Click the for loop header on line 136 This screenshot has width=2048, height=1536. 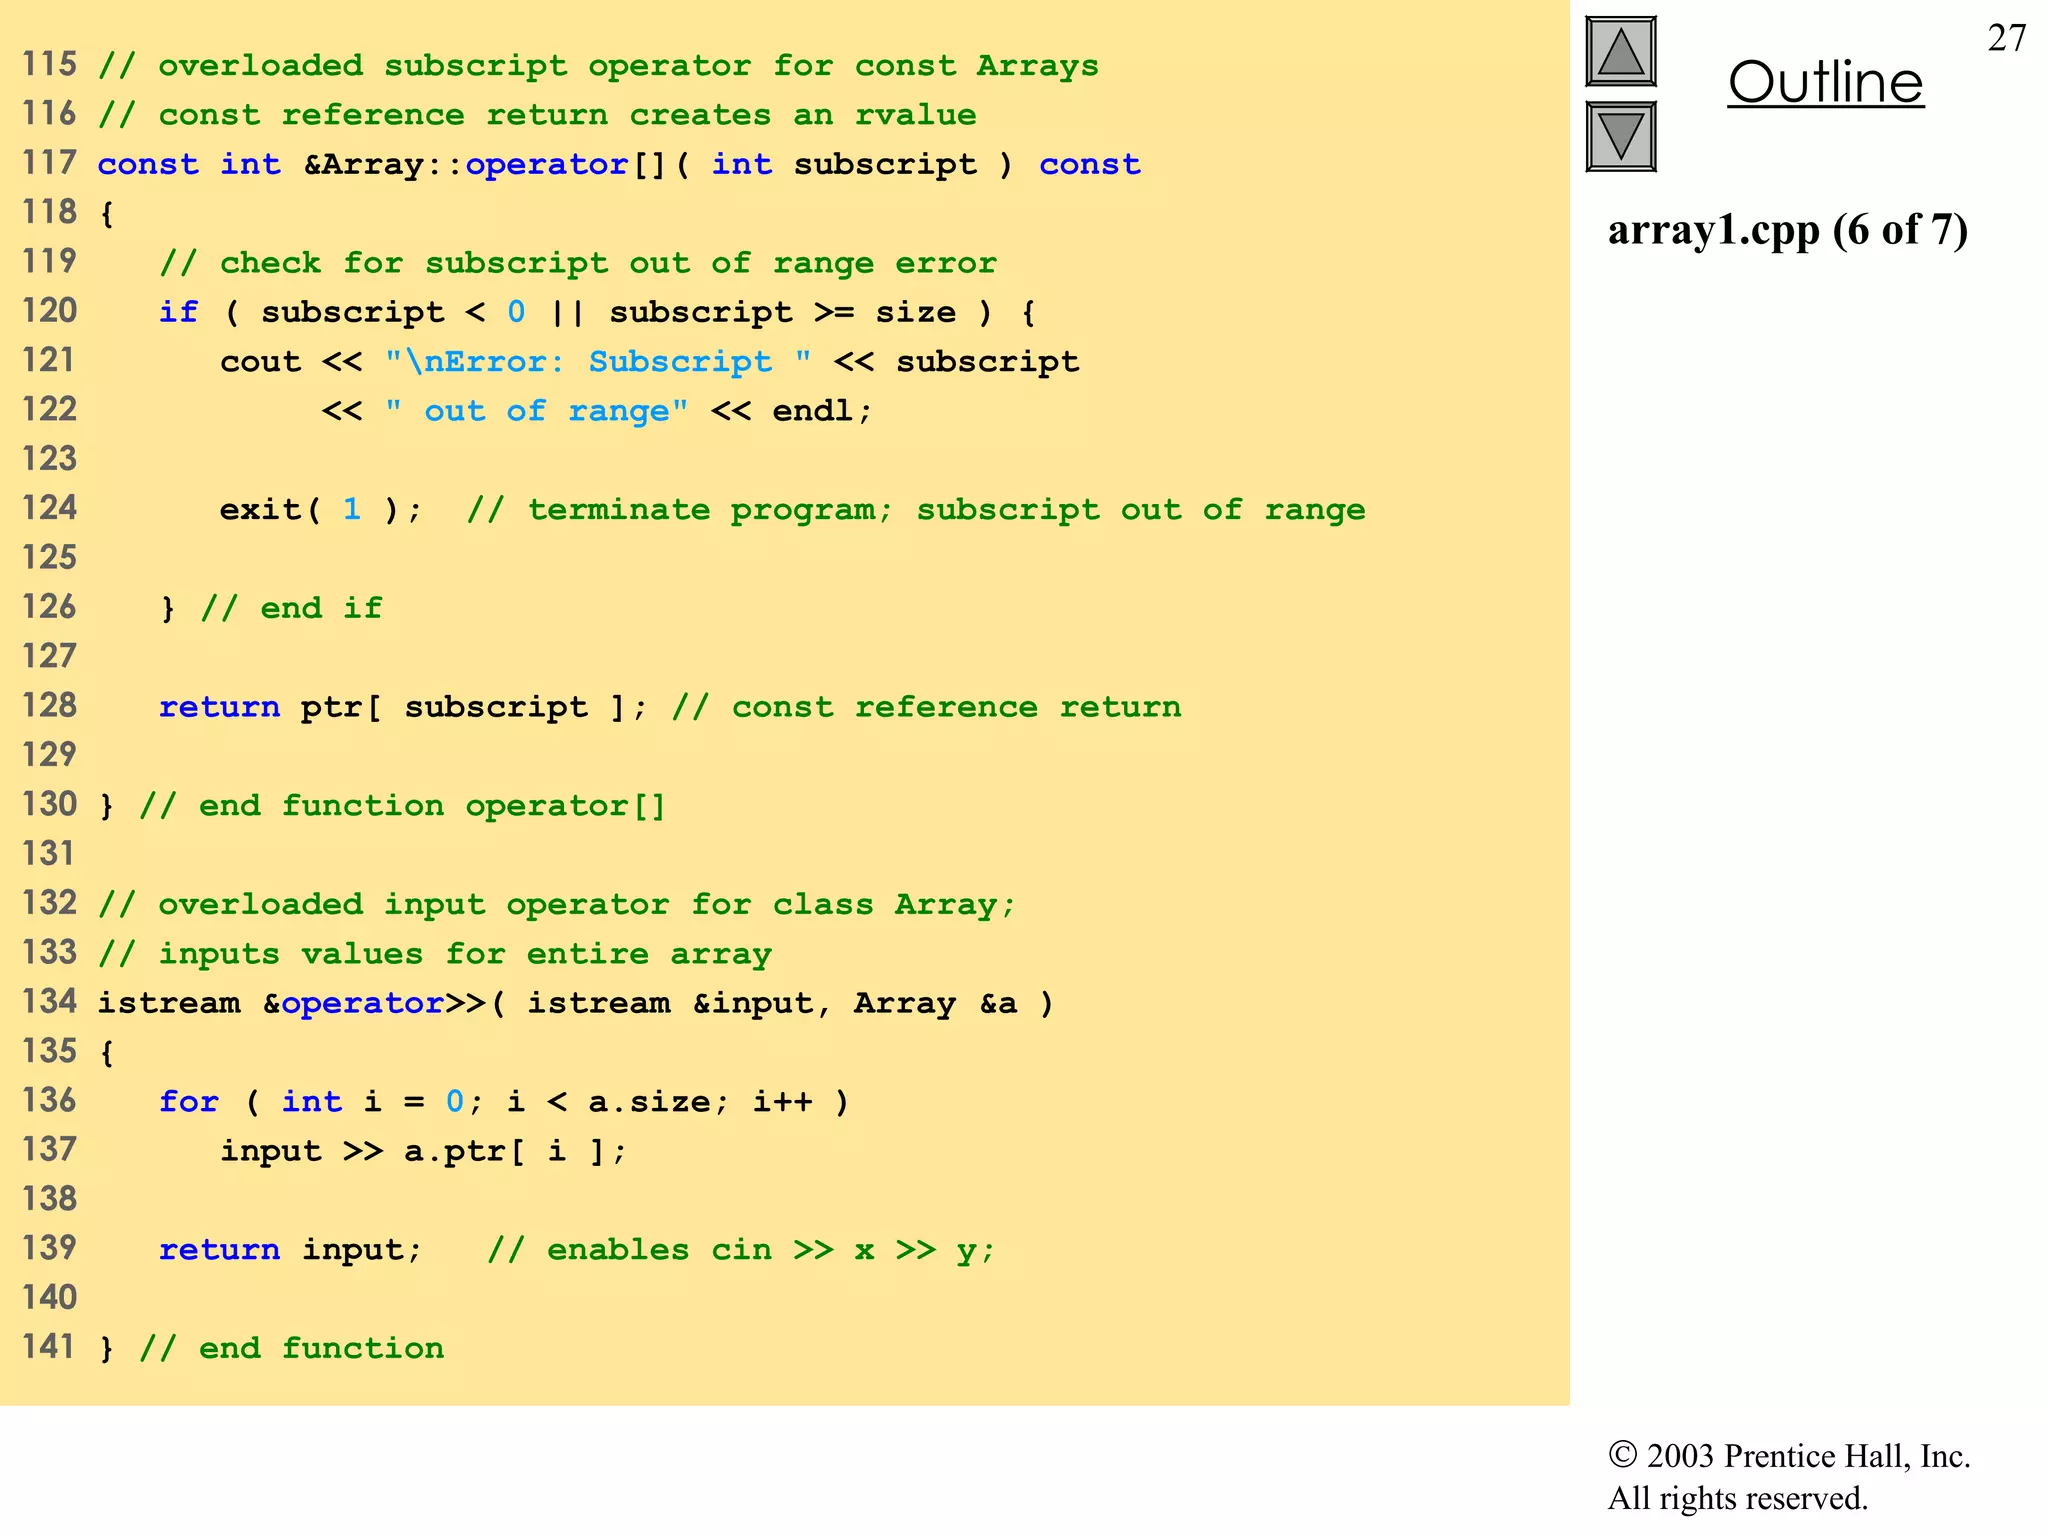(505, 1102)
